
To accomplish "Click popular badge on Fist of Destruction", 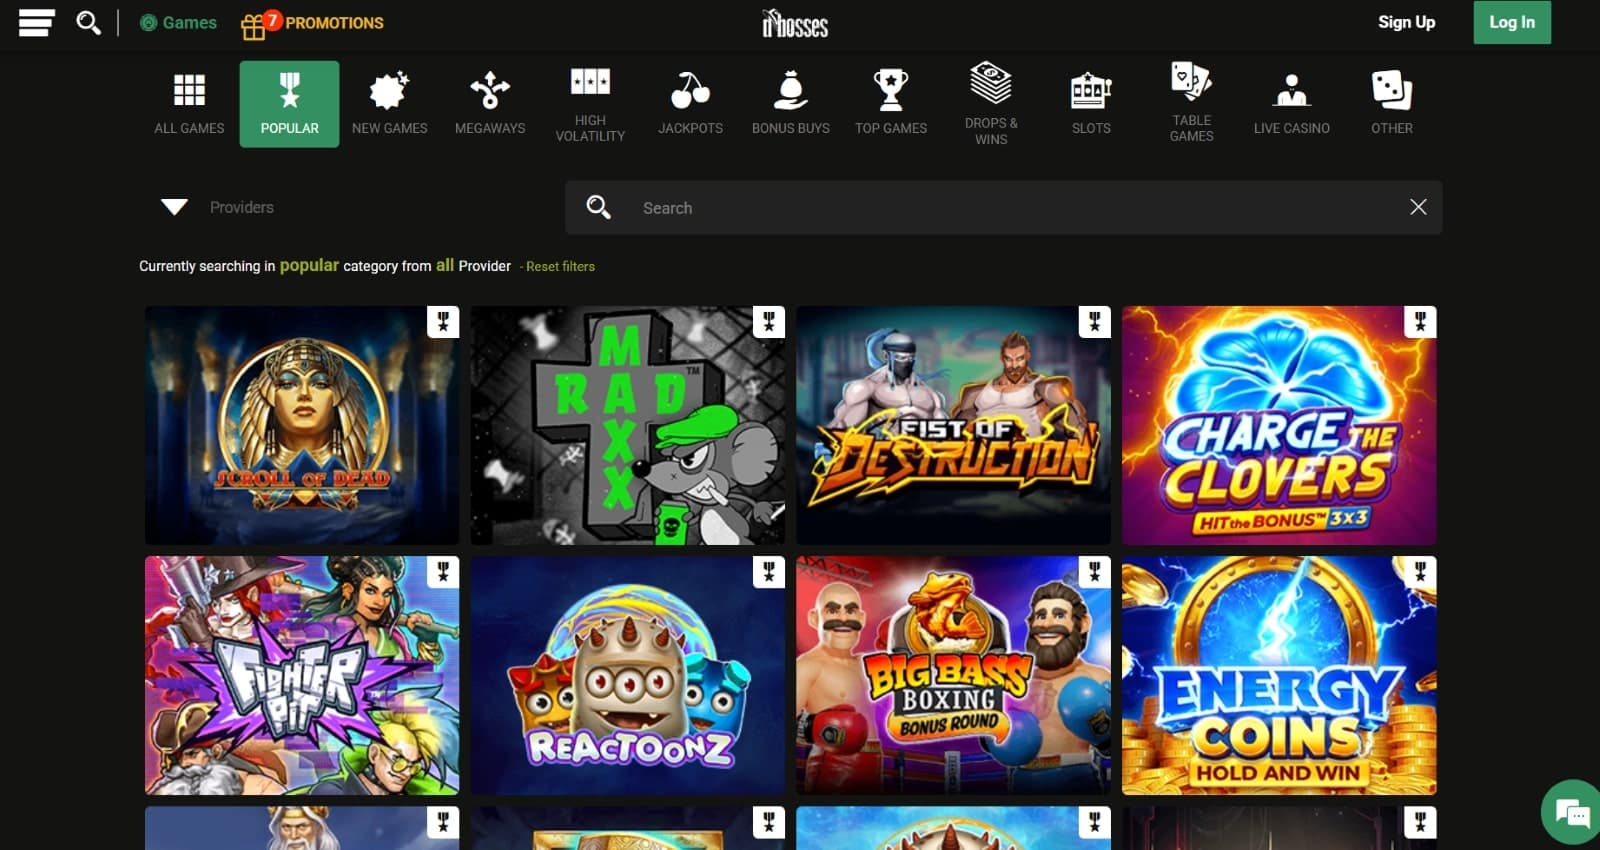I will tap(1095, 322).
